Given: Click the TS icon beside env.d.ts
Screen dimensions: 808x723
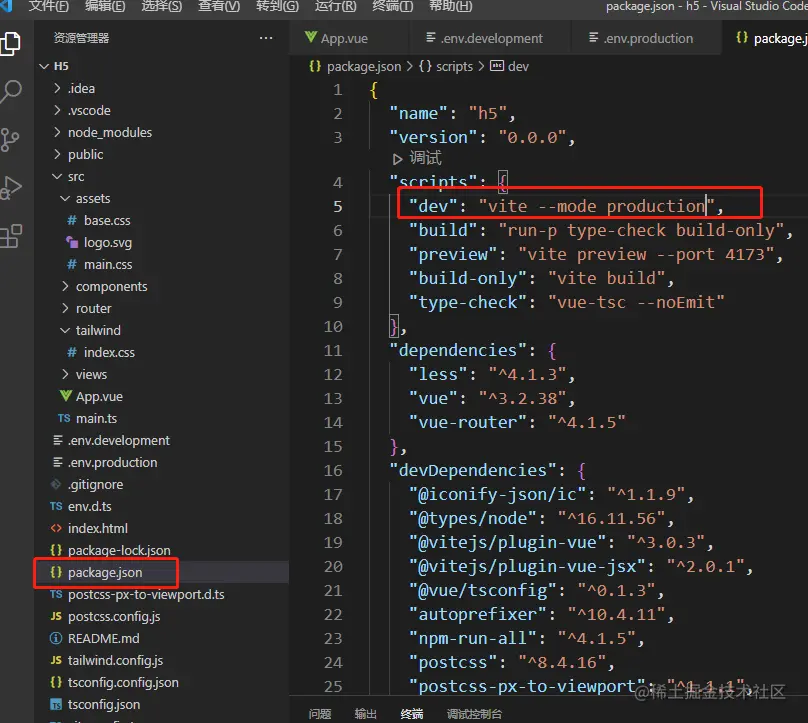Looking at the screenshot, I should click(x=56, y=506).
